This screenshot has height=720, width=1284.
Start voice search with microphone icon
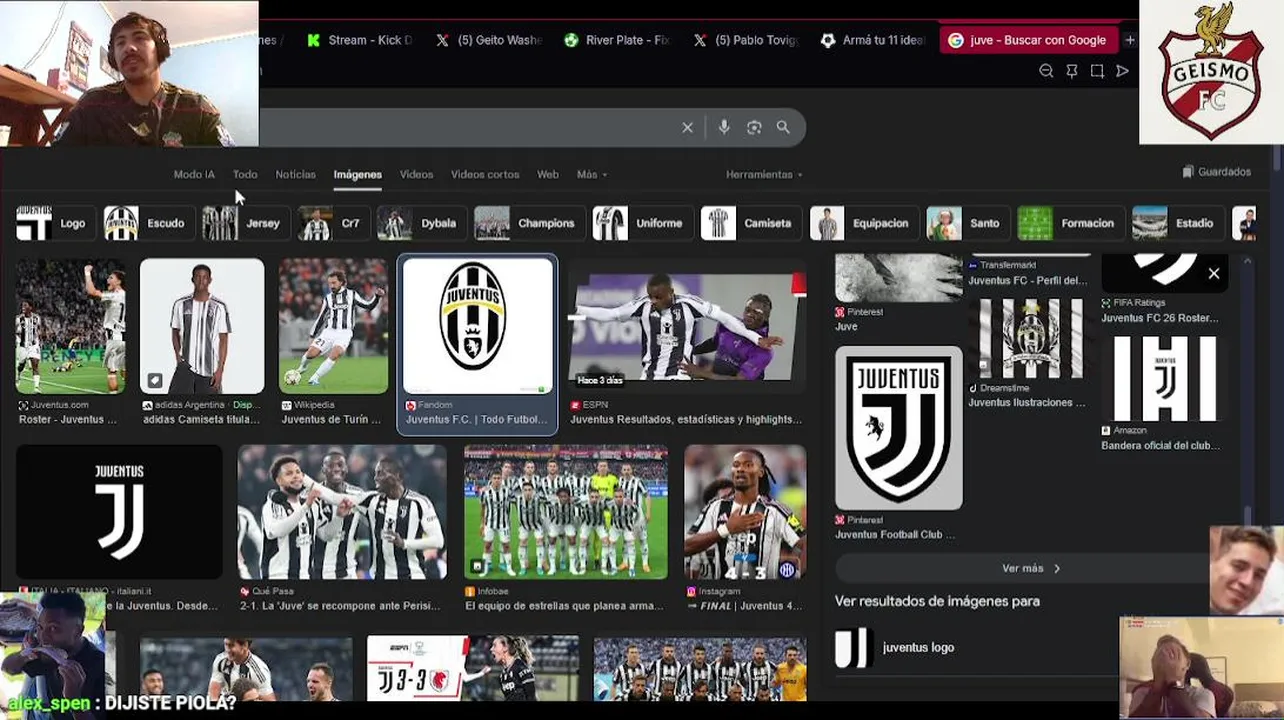(724, 128)
